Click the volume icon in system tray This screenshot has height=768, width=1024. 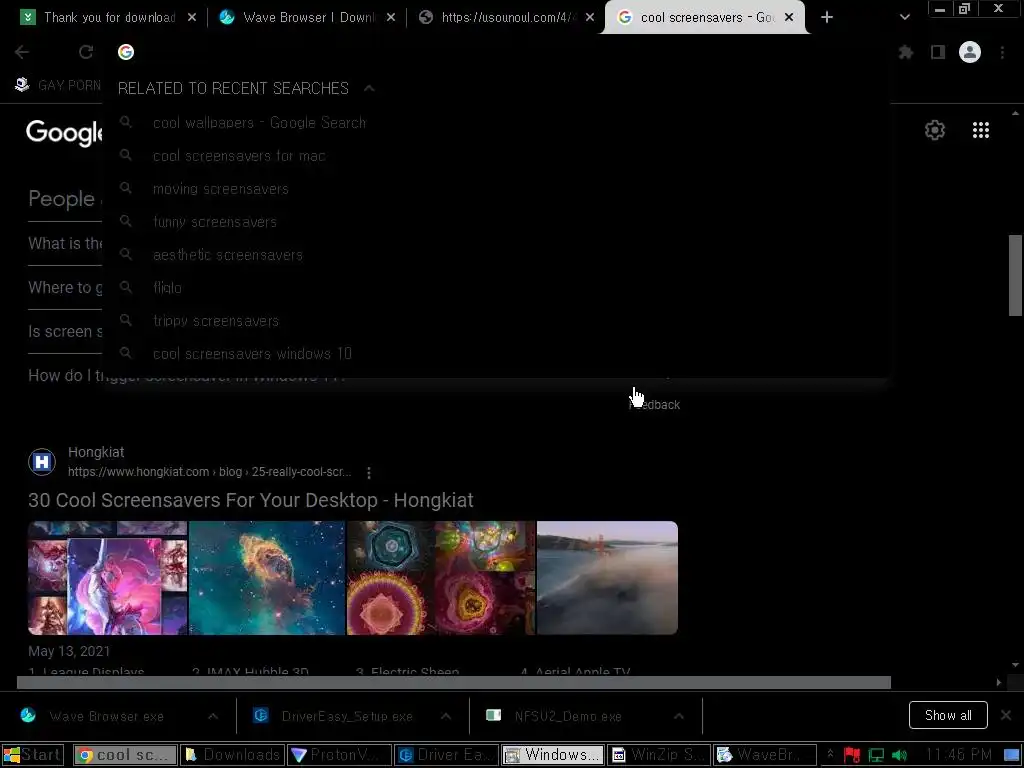point(900,756)
